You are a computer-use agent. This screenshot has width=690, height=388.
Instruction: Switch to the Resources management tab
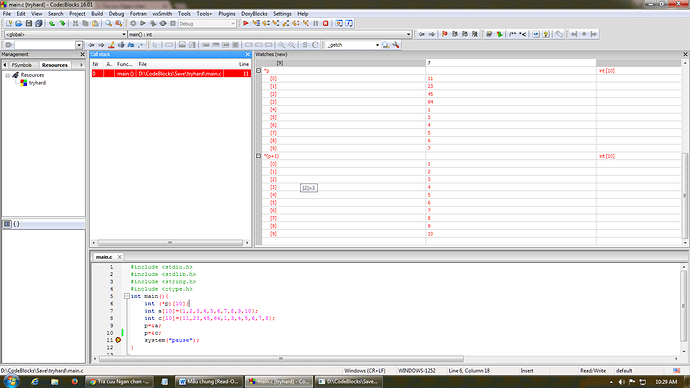tap(55, 65)
